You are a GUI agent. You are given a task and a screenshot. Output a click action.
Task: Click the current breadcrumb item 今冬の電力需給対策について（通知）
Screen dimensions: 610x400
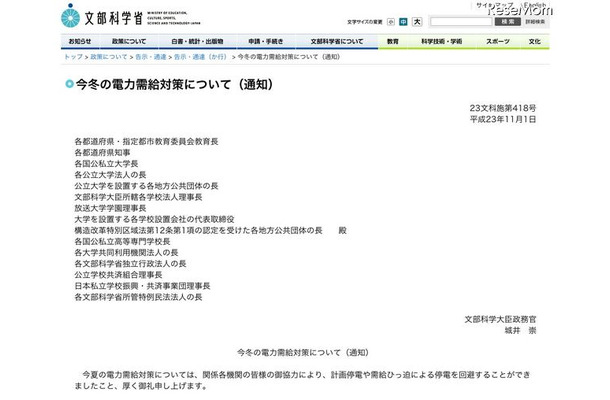point(289,57)
